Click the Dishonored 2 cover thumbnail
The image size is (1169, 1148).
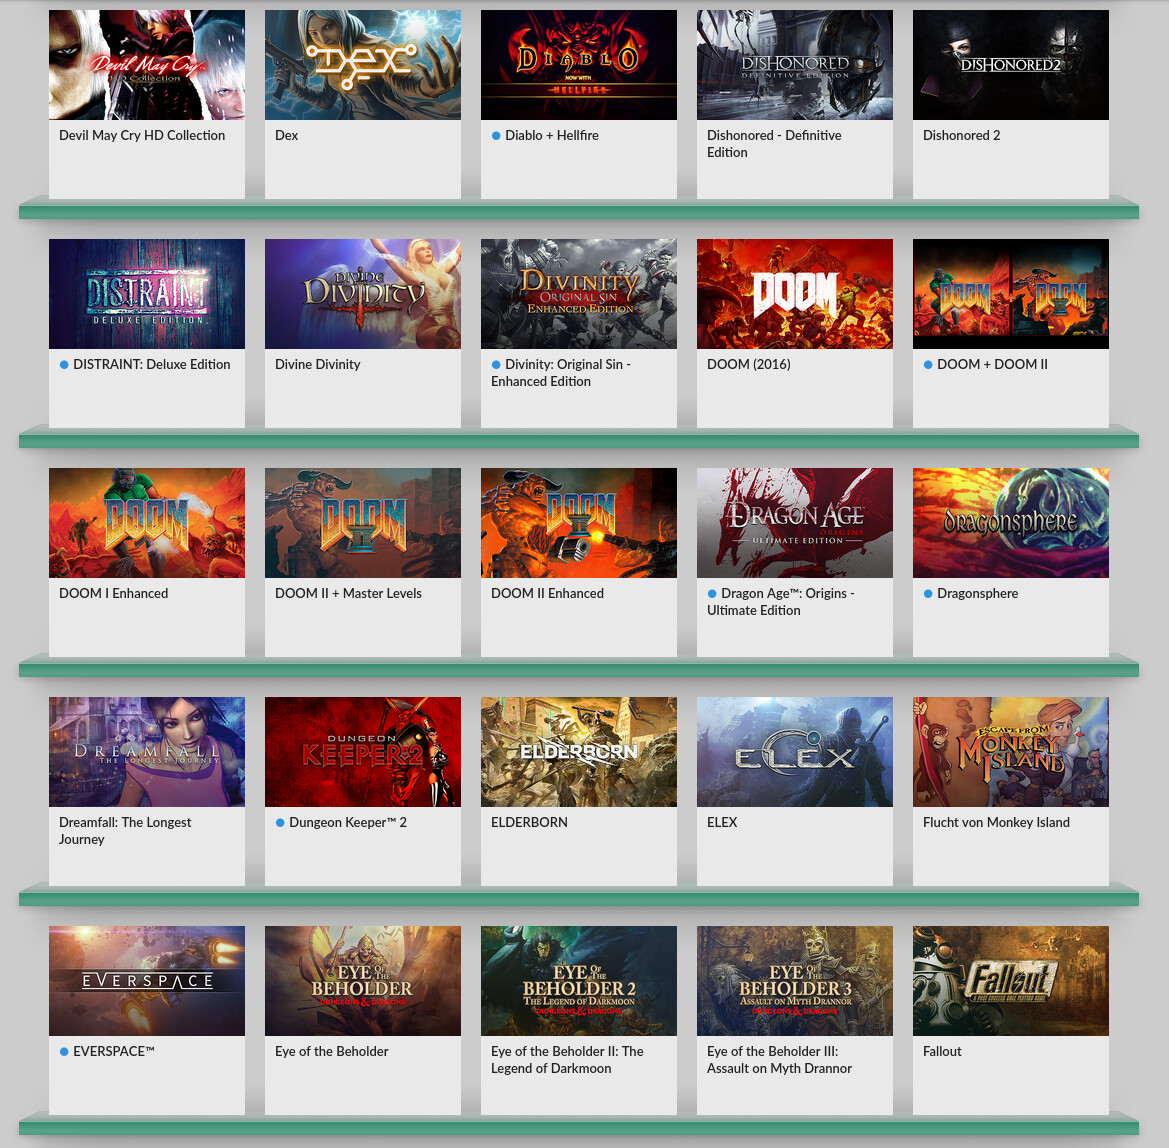pyautogui.click(x=1011, y=65)
